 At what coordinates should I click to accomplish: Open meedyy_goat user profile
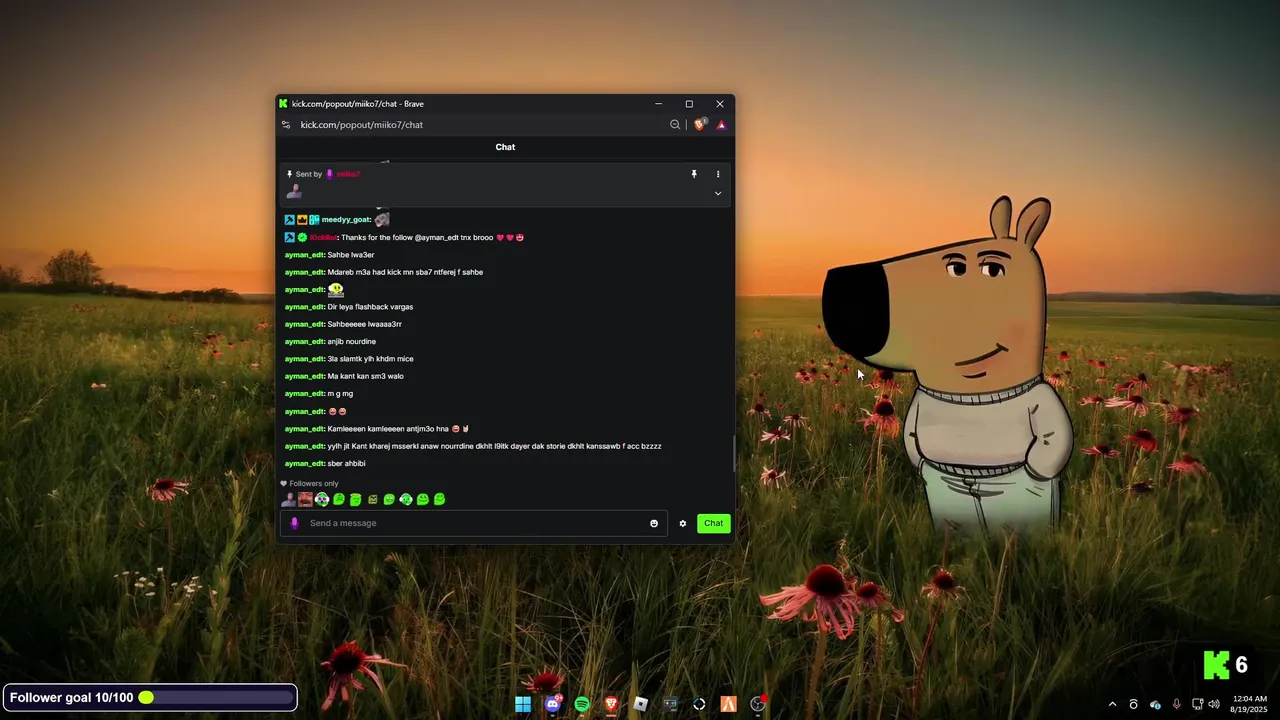346,220
